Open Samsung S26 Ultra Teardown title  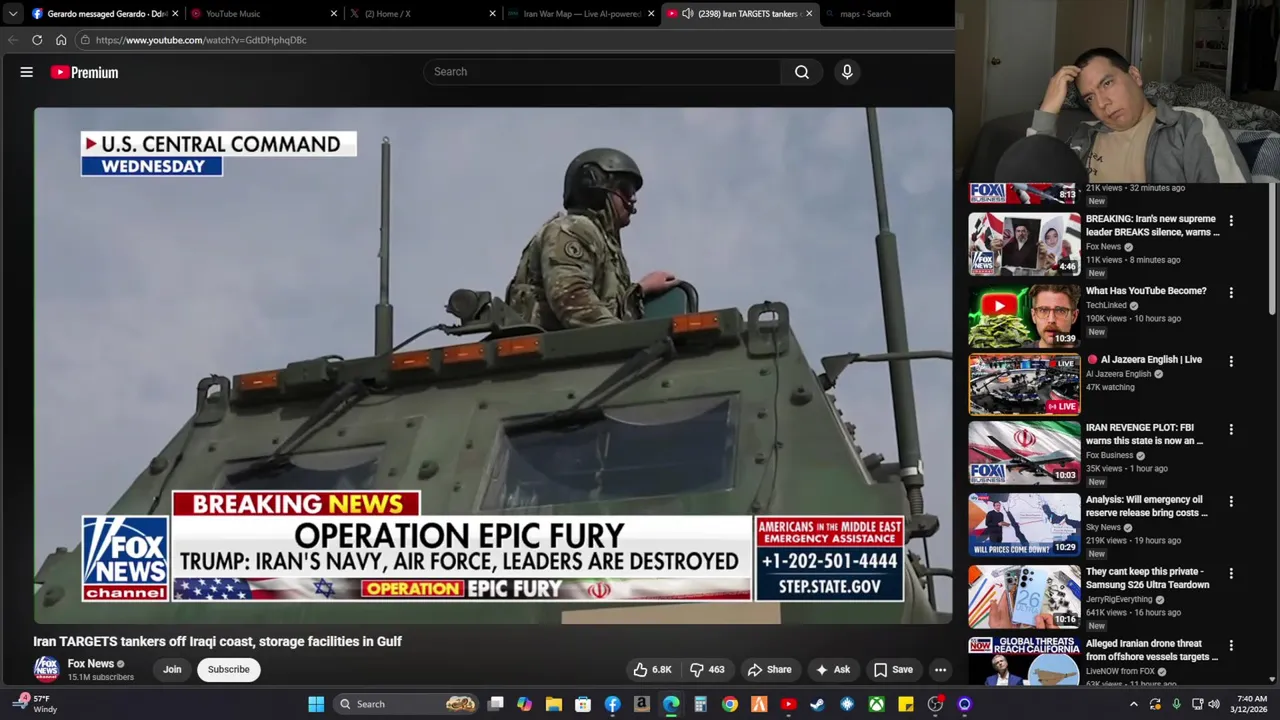click(x=1148, y=578)
